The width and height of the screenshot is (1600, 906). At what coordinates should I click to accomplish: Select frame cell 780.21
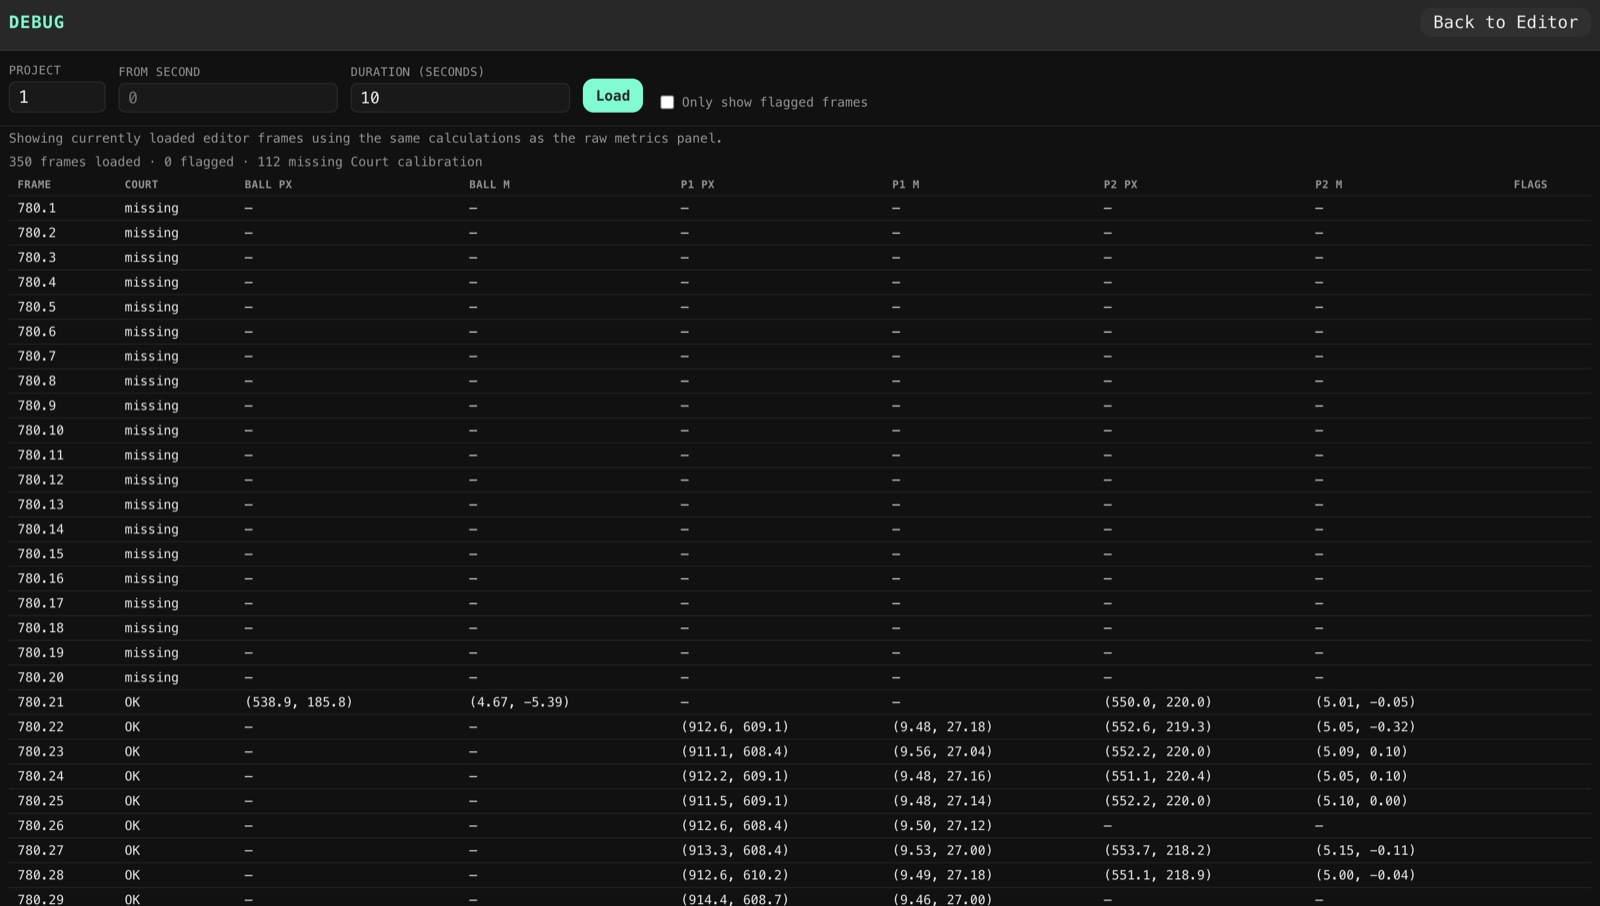(x=41, y=702)
